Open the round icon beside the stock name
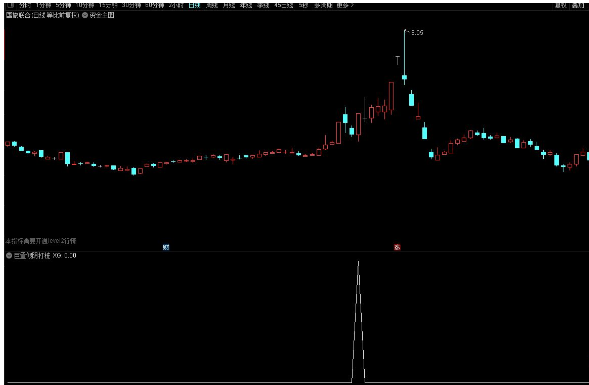The height and width of the screenshot is (385, 589). coord(85,15)
